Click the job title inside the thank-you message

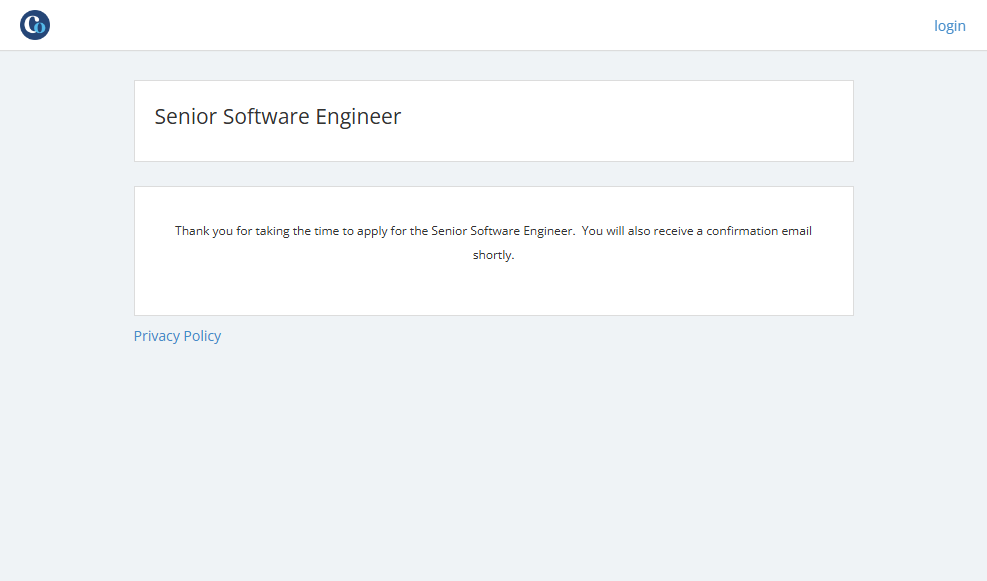[x=502, y=231]
